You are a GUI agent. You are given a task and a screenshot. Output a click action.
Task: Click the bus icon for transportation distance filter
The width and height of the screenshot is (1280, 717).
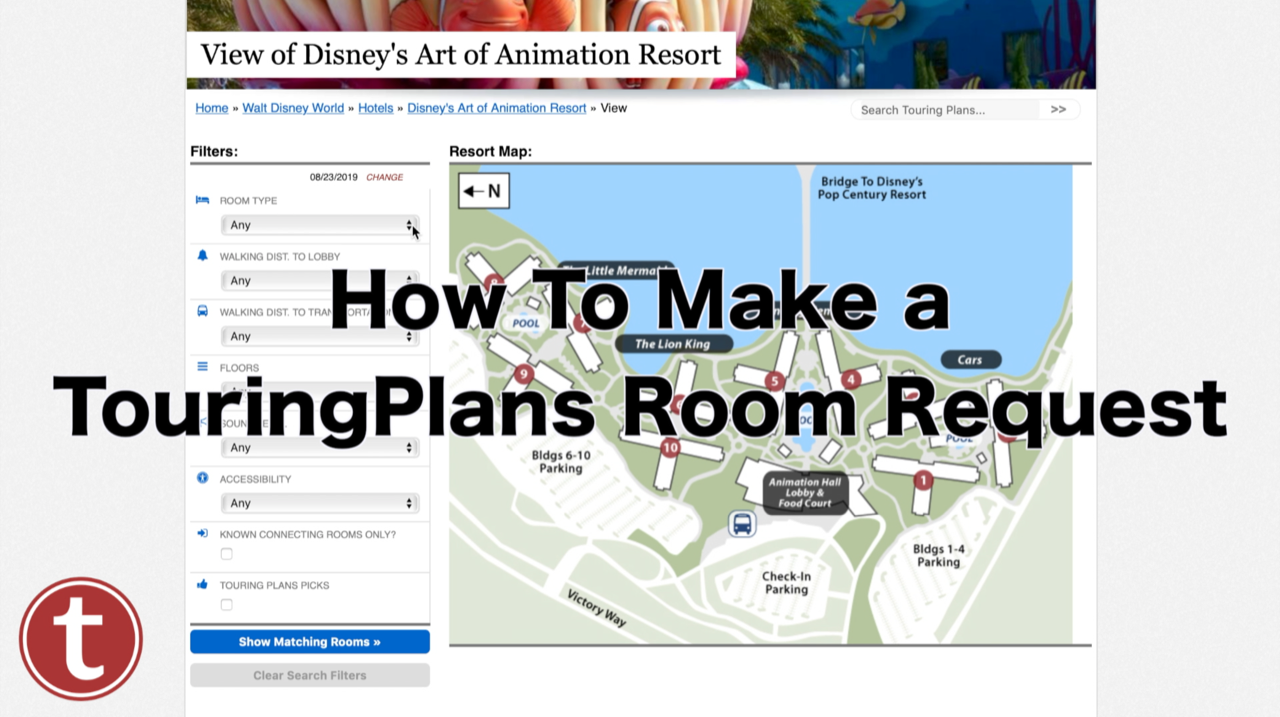pos(202,311)
